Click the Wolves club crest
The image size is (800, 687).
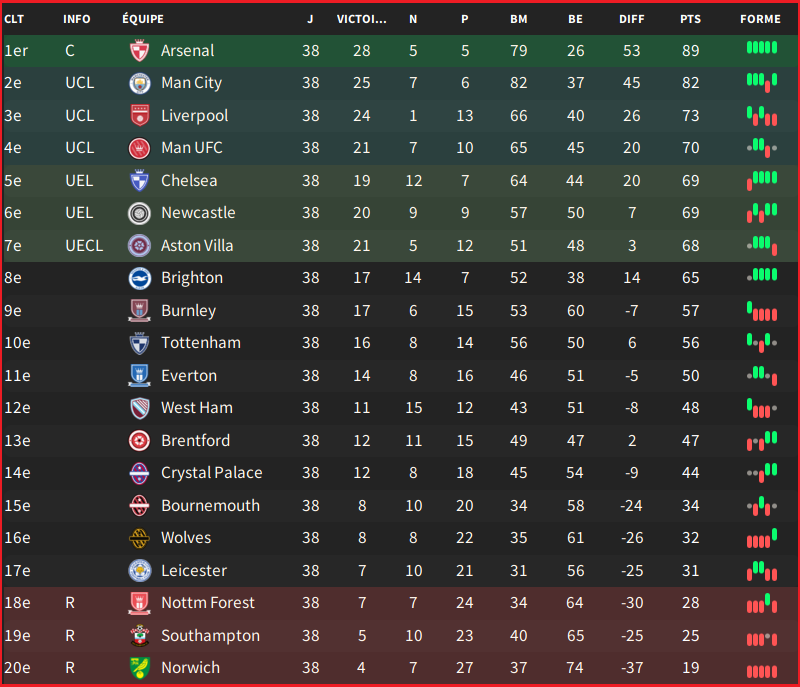click(139, 538)
